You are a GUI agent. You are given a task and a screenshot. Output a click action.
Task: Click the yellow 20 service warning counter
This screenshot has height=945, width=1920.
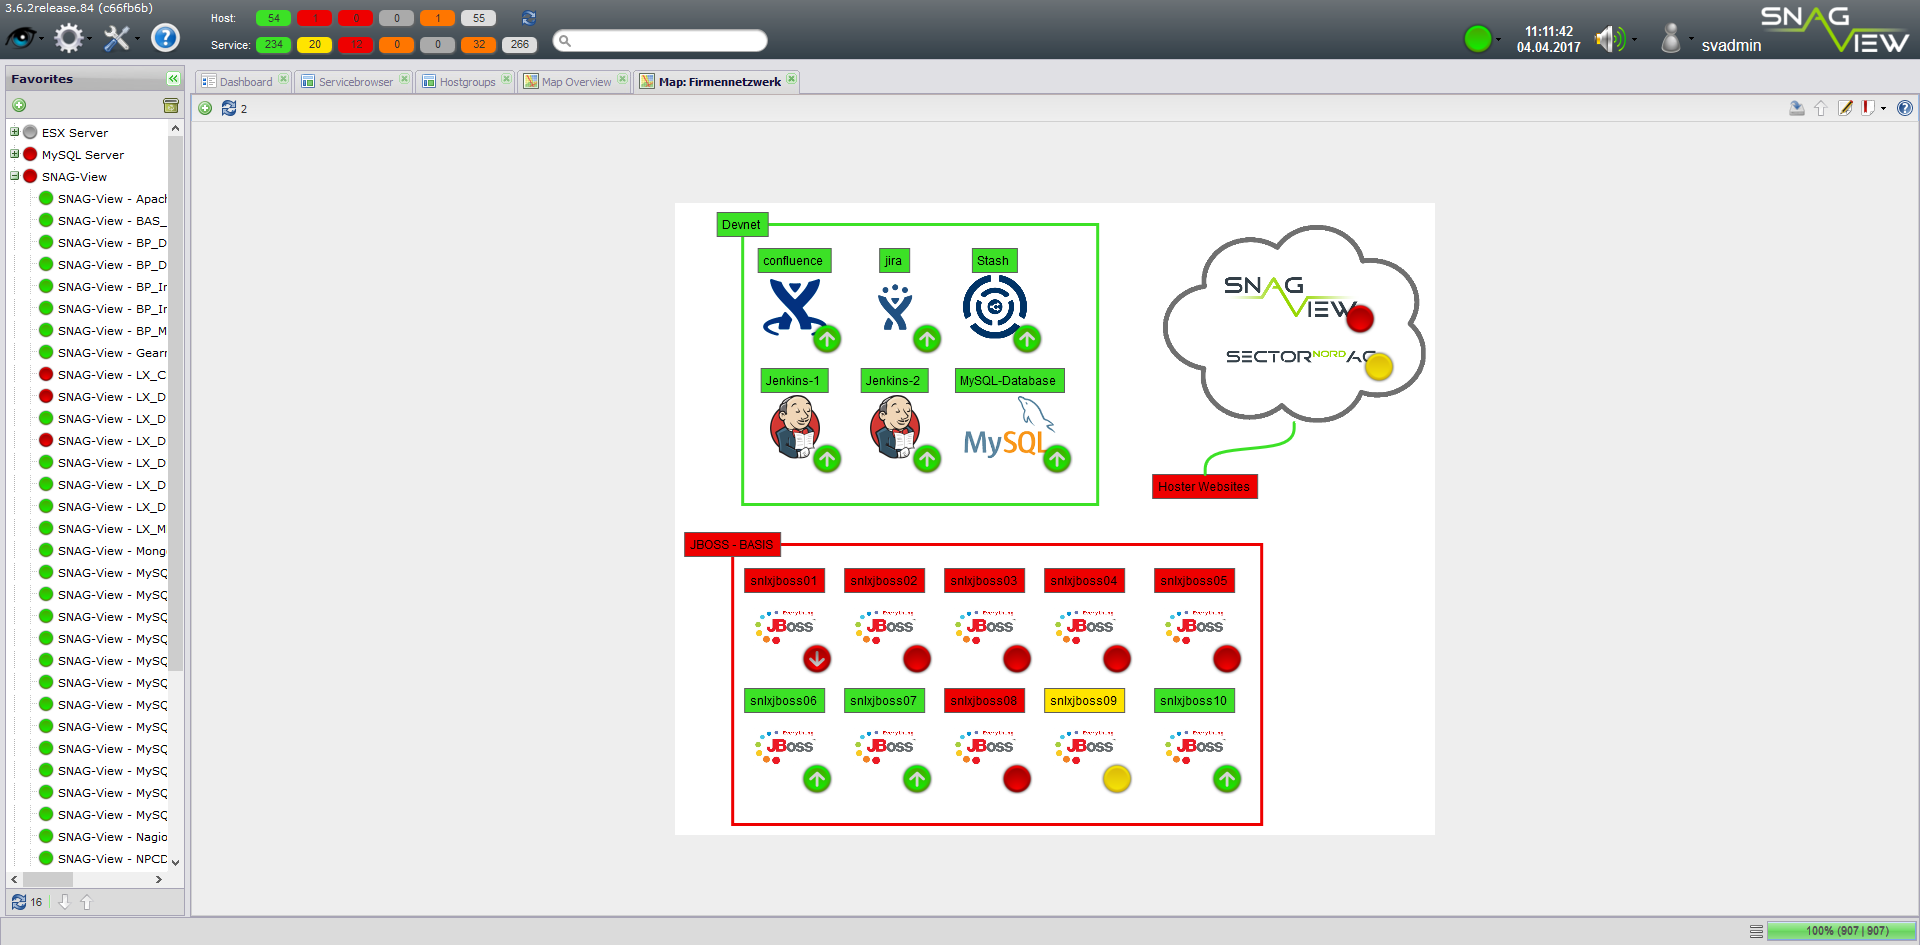pos(314,44)
